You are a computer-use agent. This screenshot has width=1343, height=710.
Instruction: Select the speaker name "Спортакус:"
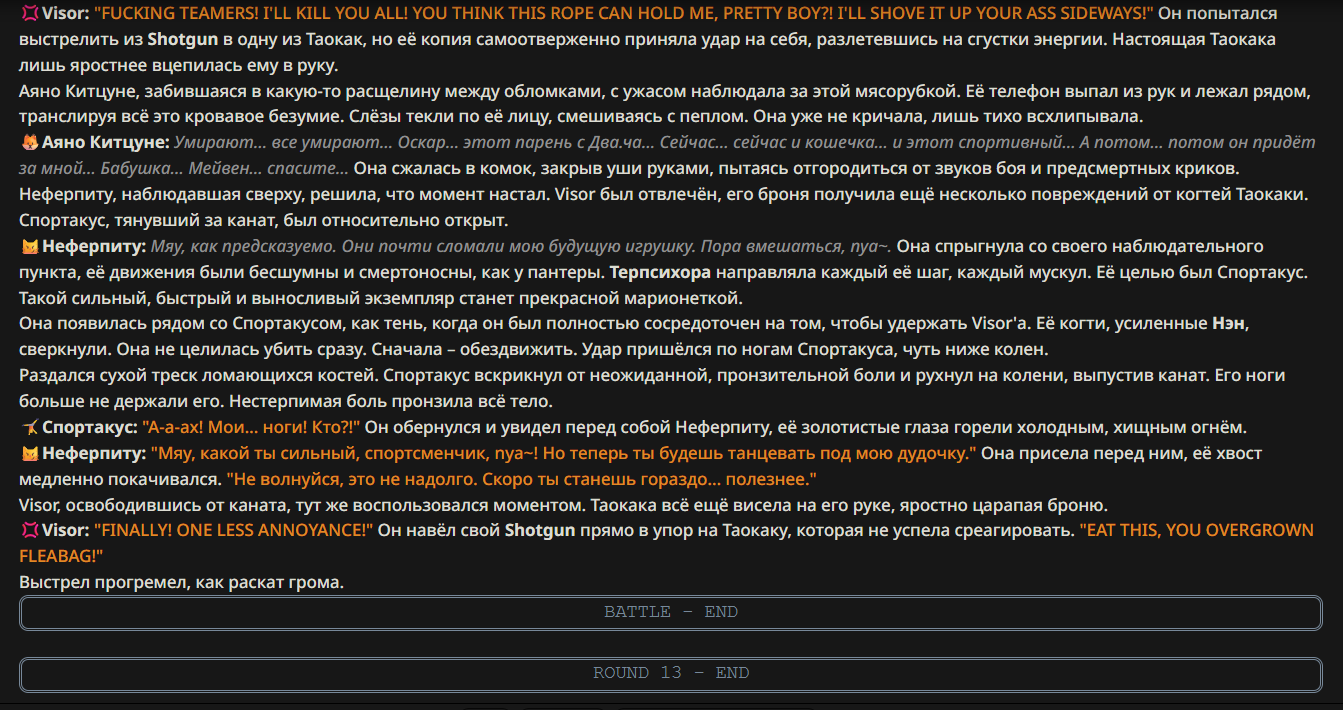tap(90, 428)
